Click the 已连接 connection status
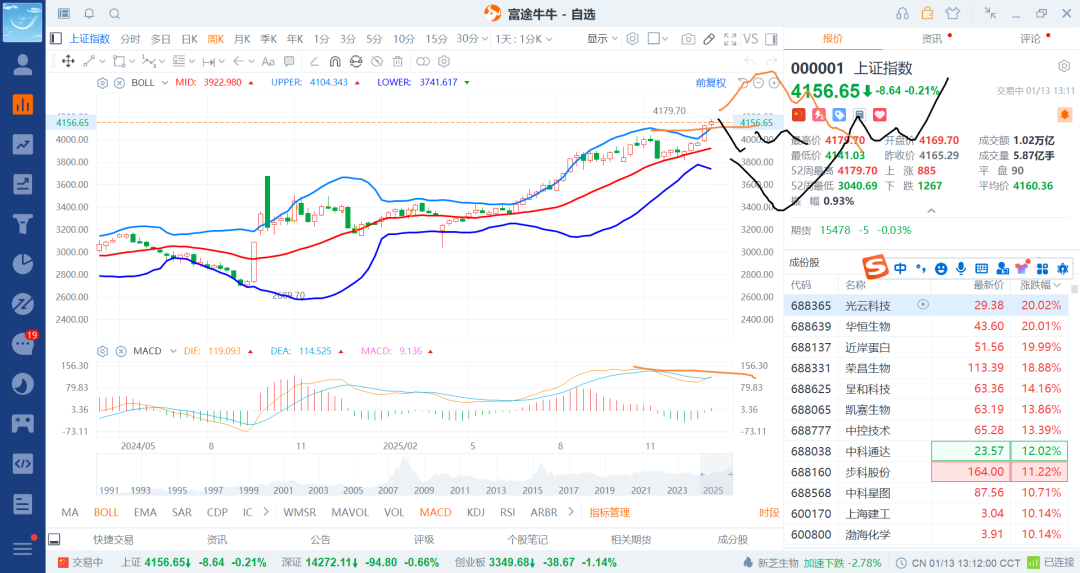1080x573 pixels. tap(1051, 563)
